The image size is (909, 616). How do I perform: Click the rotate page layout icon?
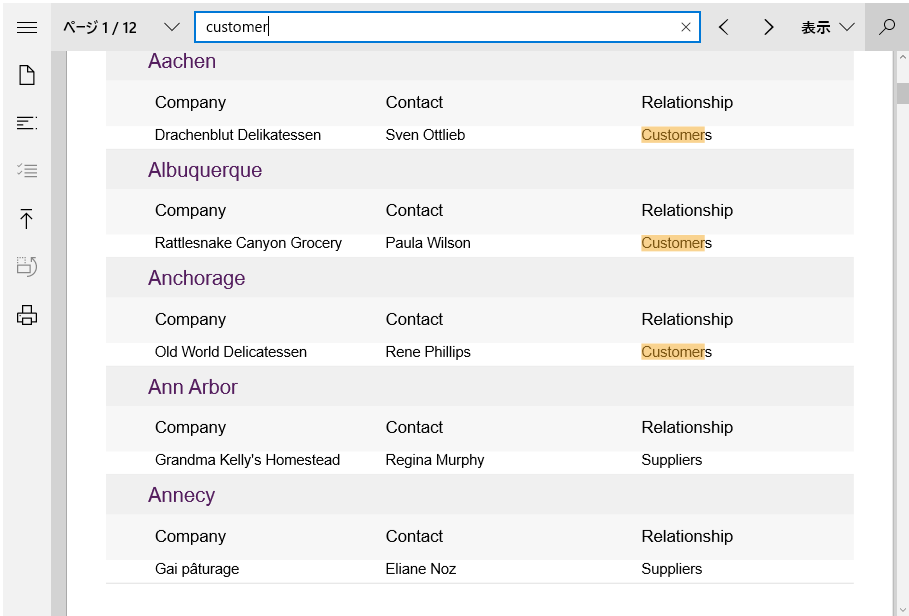pos(27,267)
